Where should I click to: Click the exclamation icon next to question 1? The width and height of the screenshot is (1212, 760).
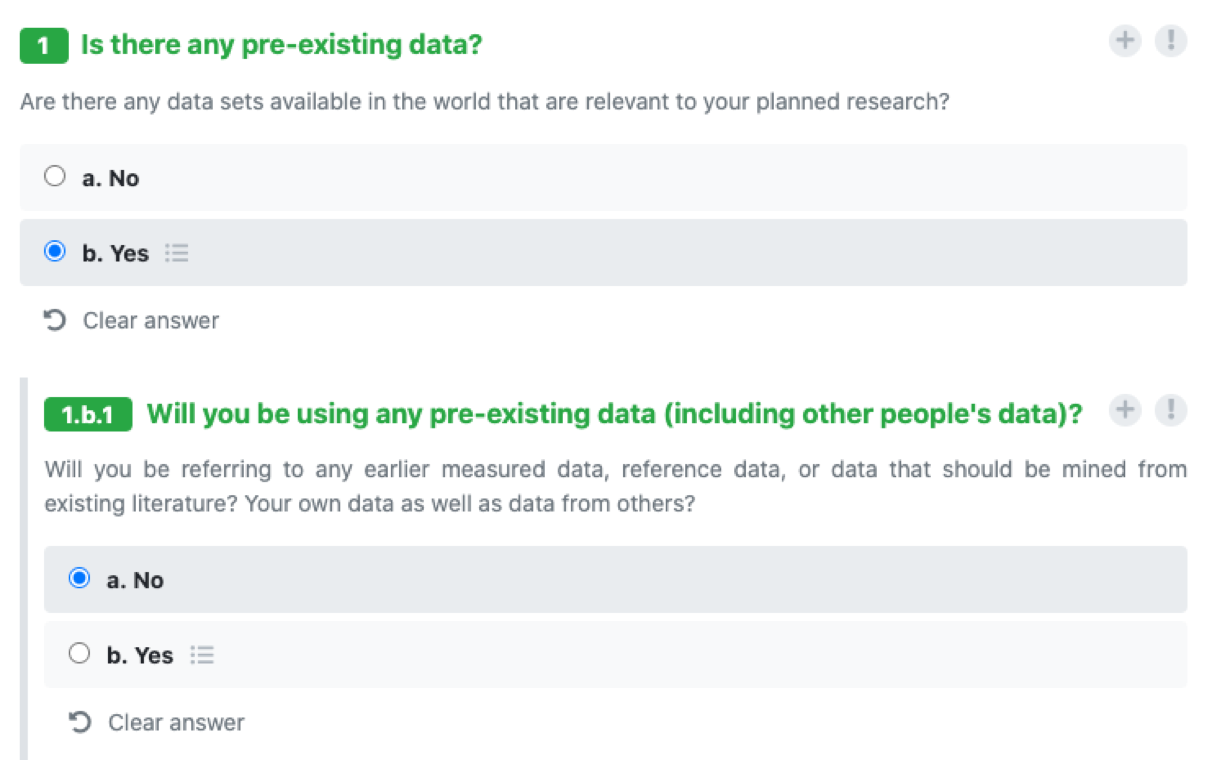1171,41
